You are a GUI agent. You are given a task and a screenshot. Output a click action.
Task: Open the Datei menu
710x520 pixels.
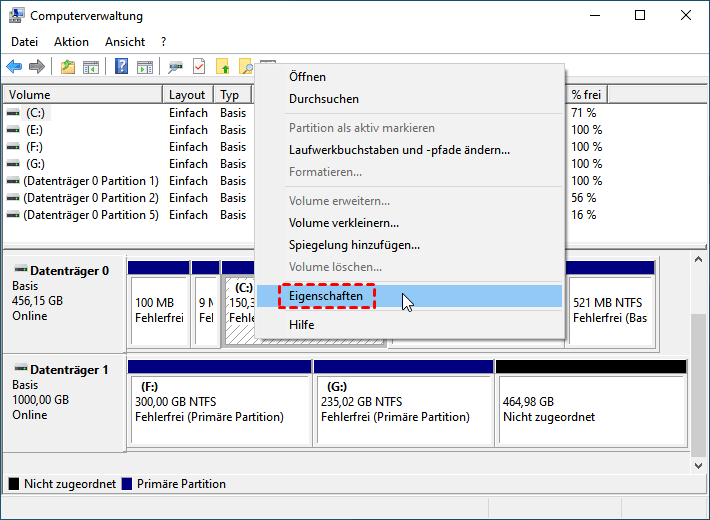point(24,42)
